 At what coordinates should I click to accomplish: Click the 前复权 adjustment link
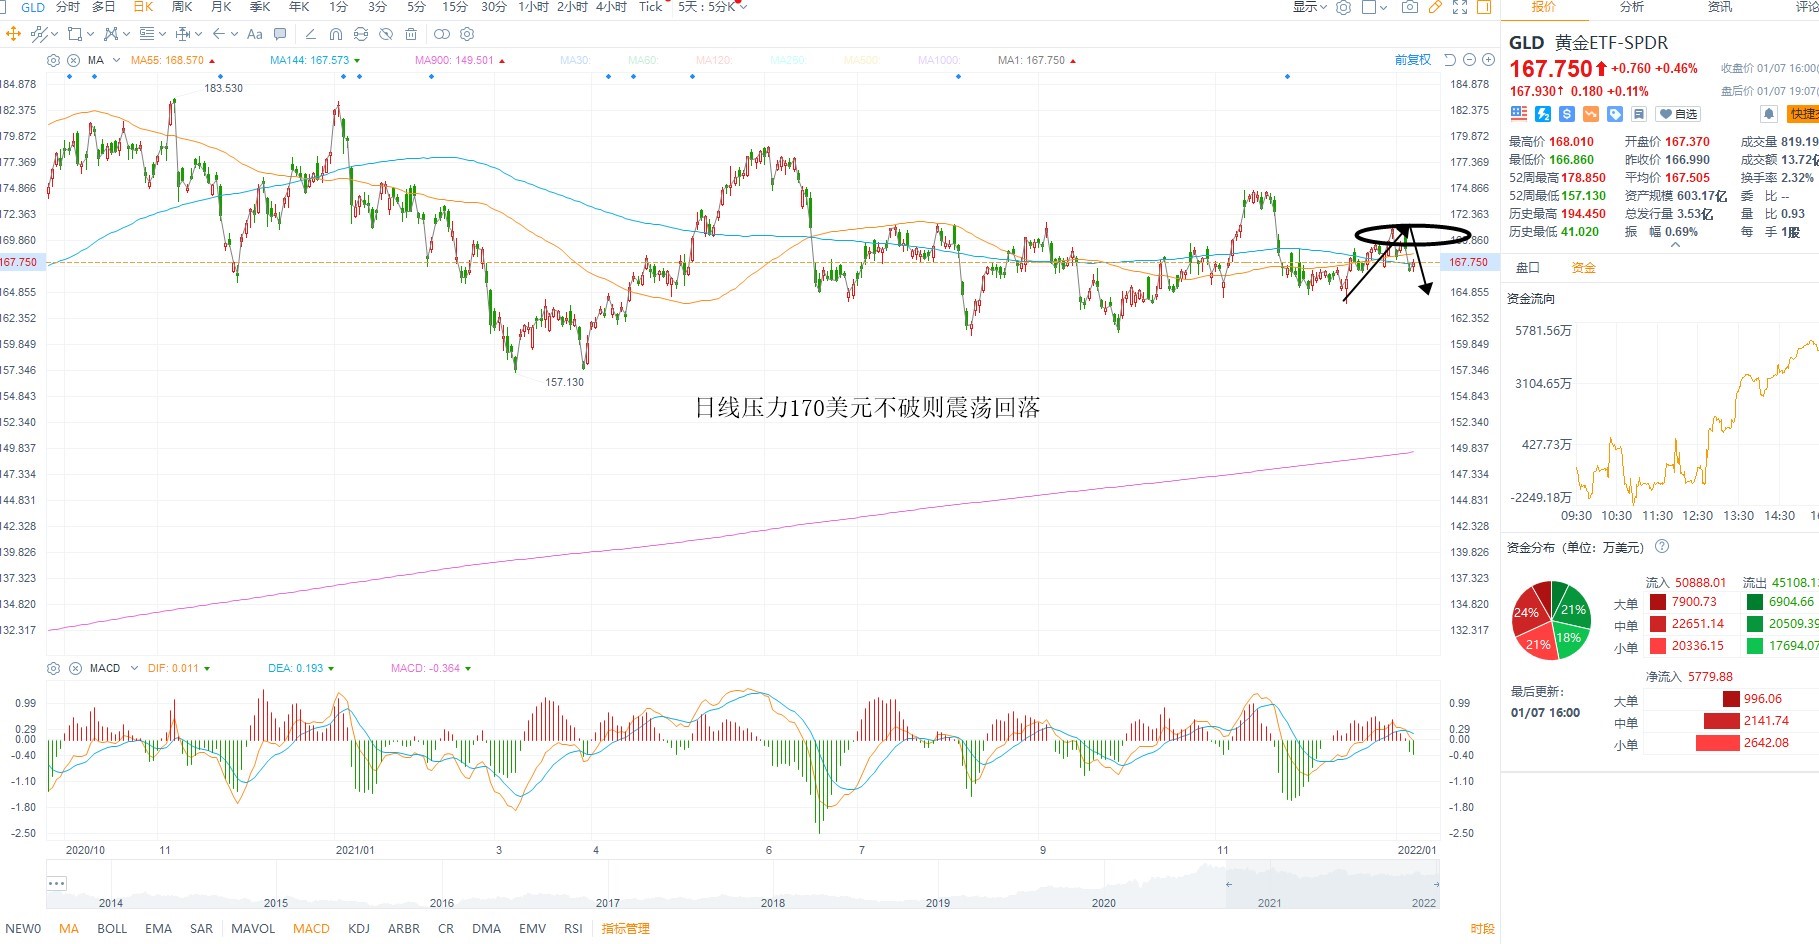1413,60
